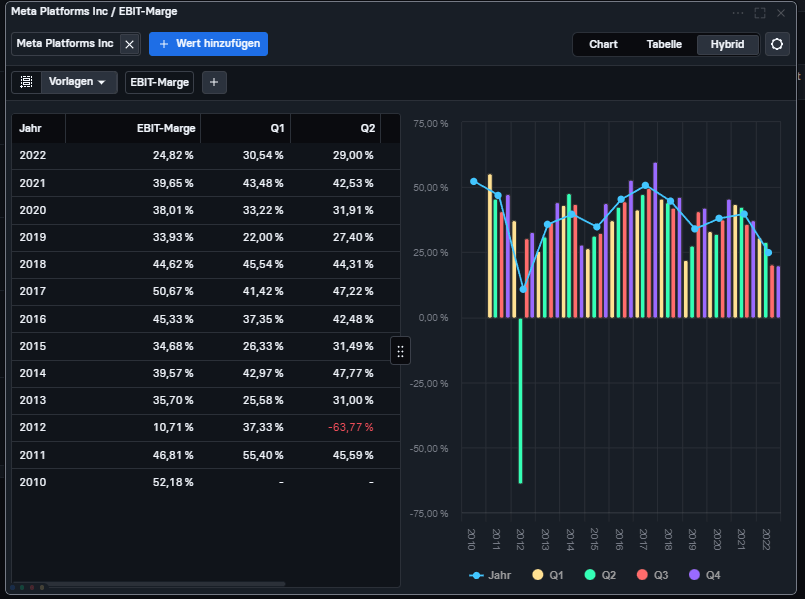Viewport: 805px width, 599px height.
Task: Toggle the Q1 series in legend
Action: (548, 575)
